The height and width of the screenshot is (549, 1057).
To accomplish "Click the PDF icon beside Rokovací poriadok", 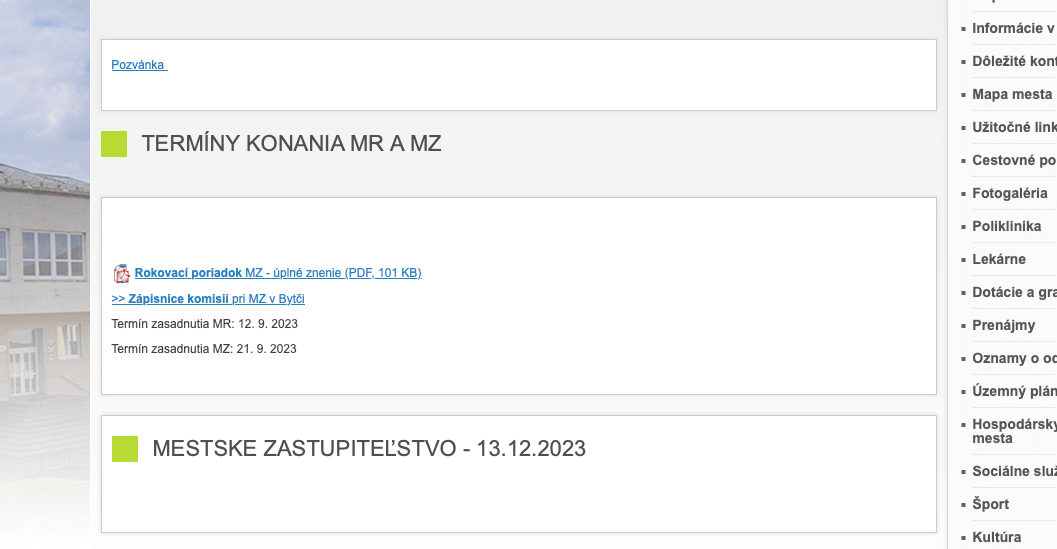I will pyautogui.click(x=121, y=273).
